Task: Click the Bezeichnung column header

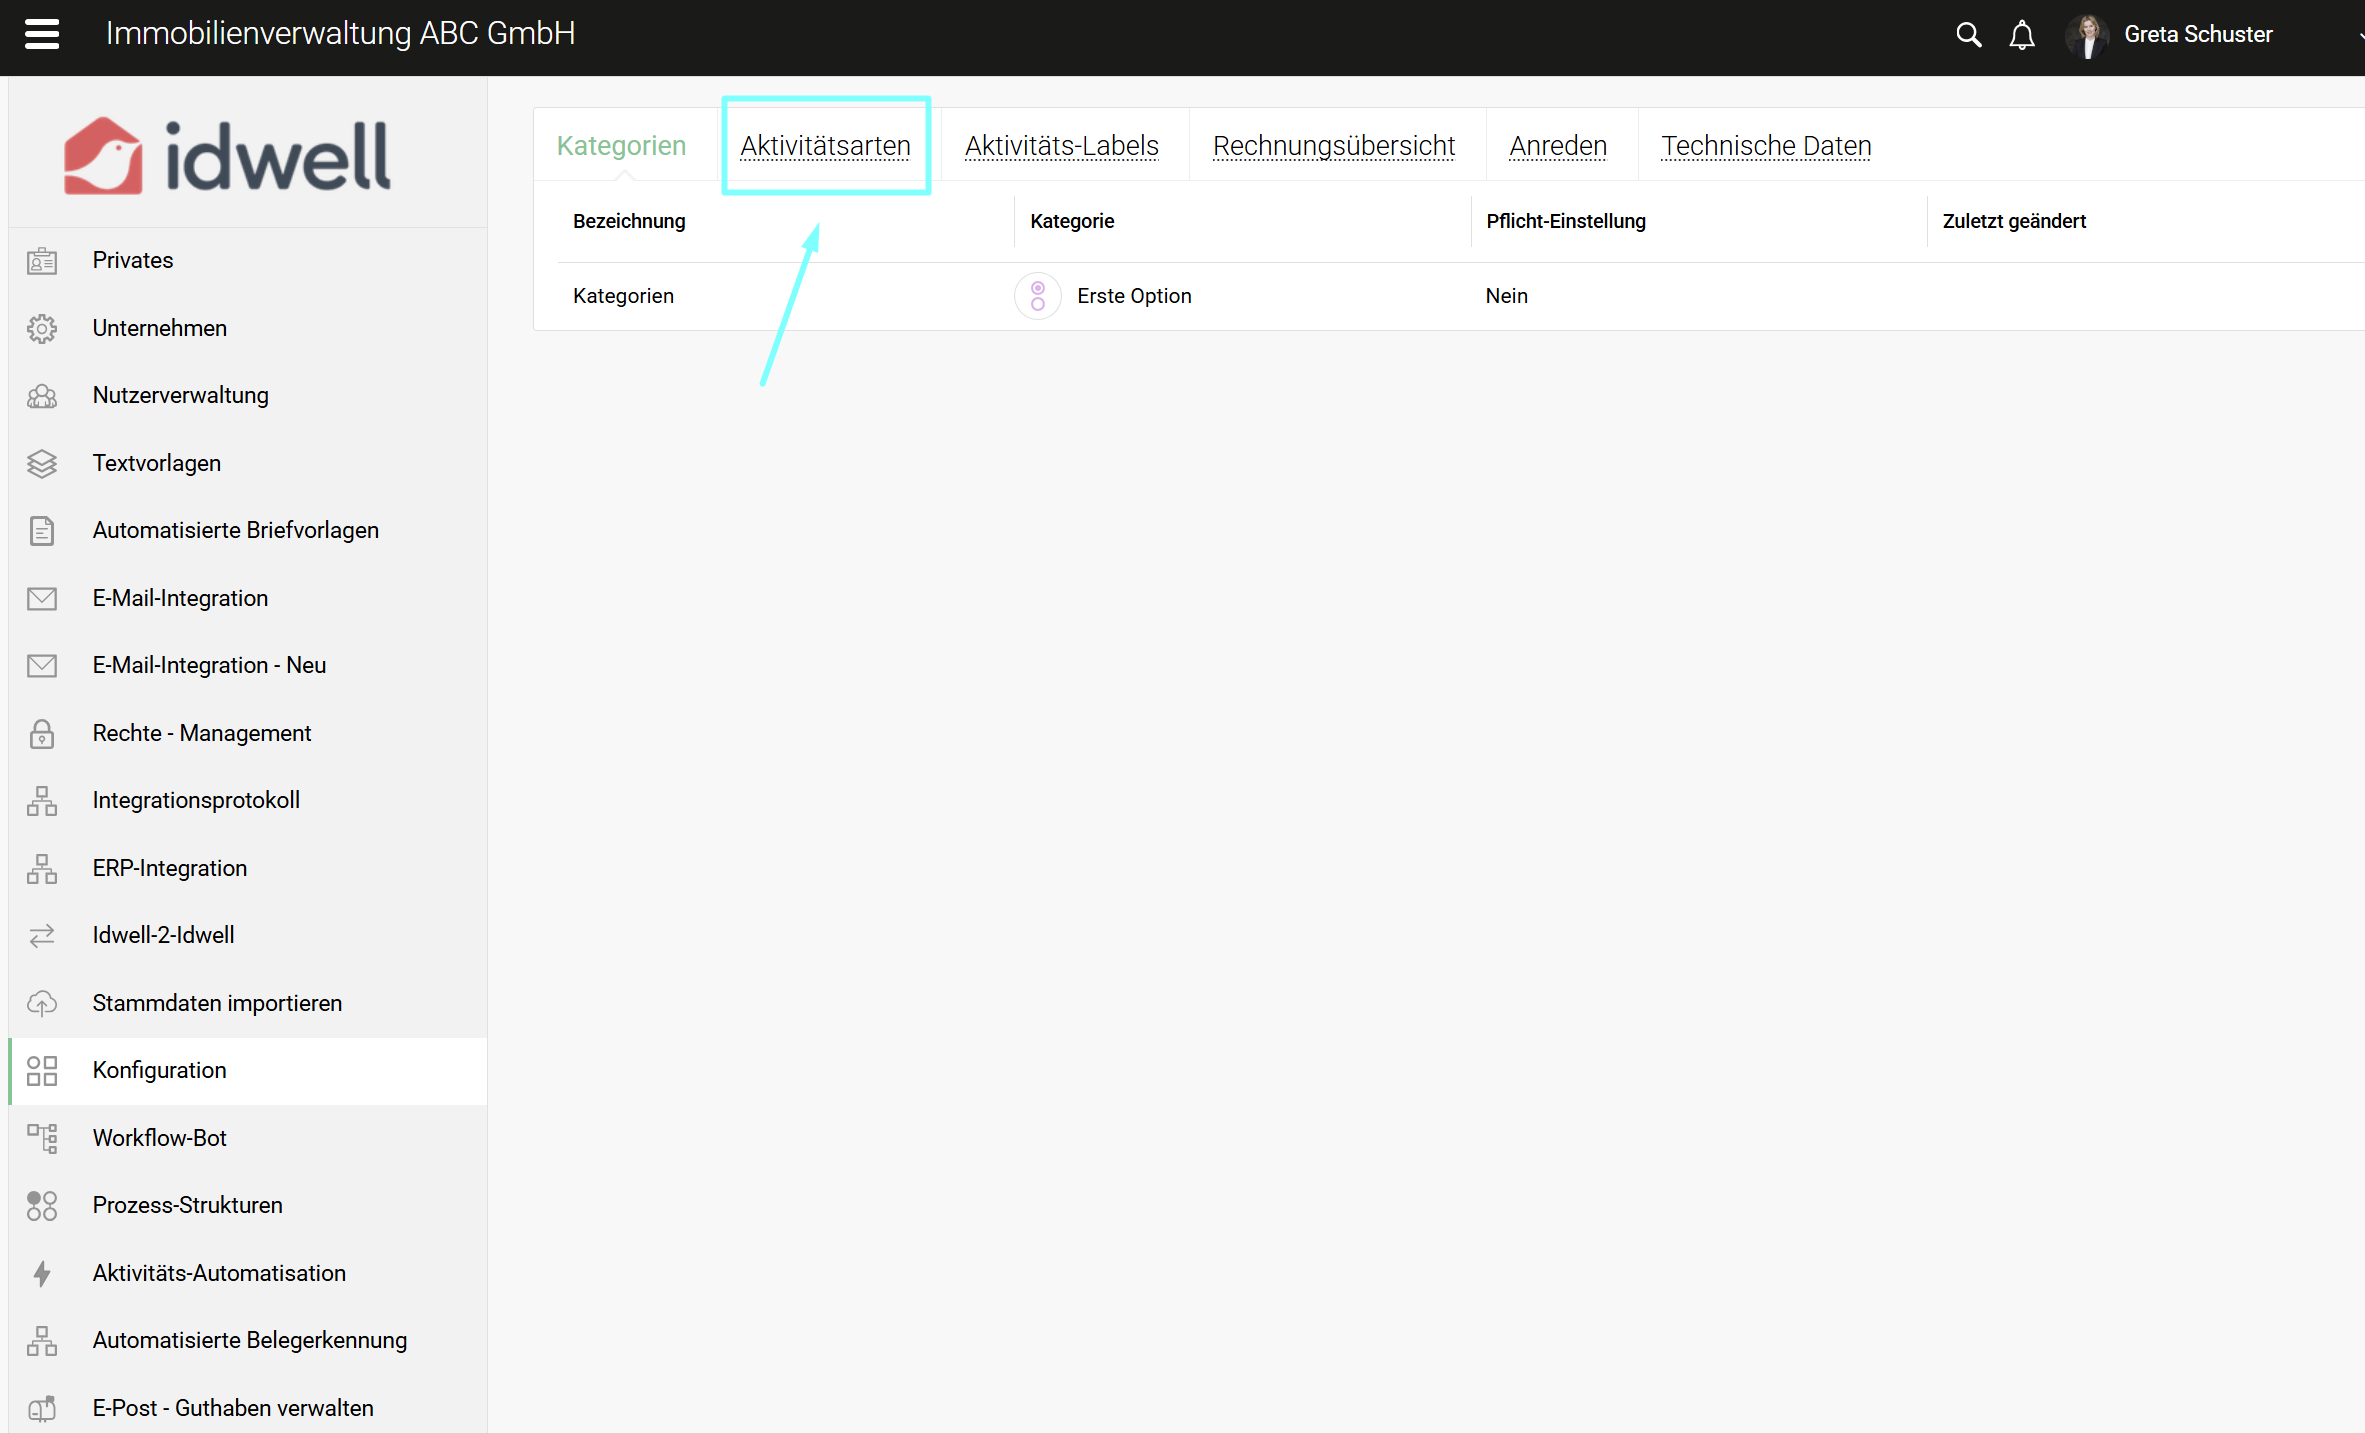Action: coord(629,221)
